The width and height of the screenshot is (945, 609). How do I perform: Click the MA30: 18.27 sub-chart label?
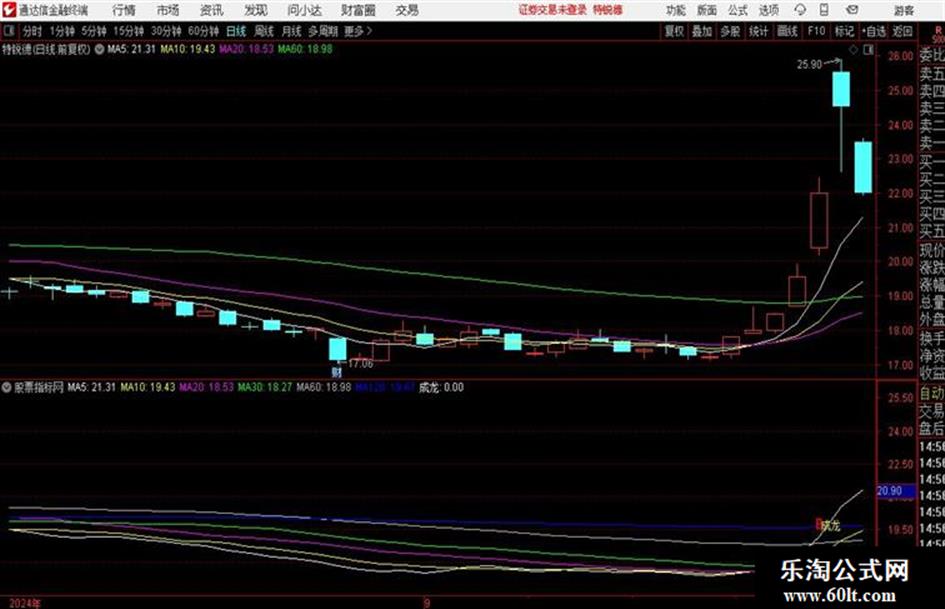tap(265, 388)
